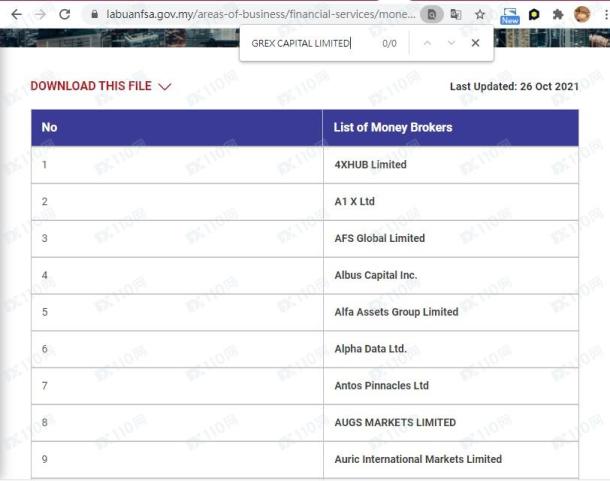The image size is (610, 481).
Task: Click the page search icon in the address bar
Action: coord(431,15)
